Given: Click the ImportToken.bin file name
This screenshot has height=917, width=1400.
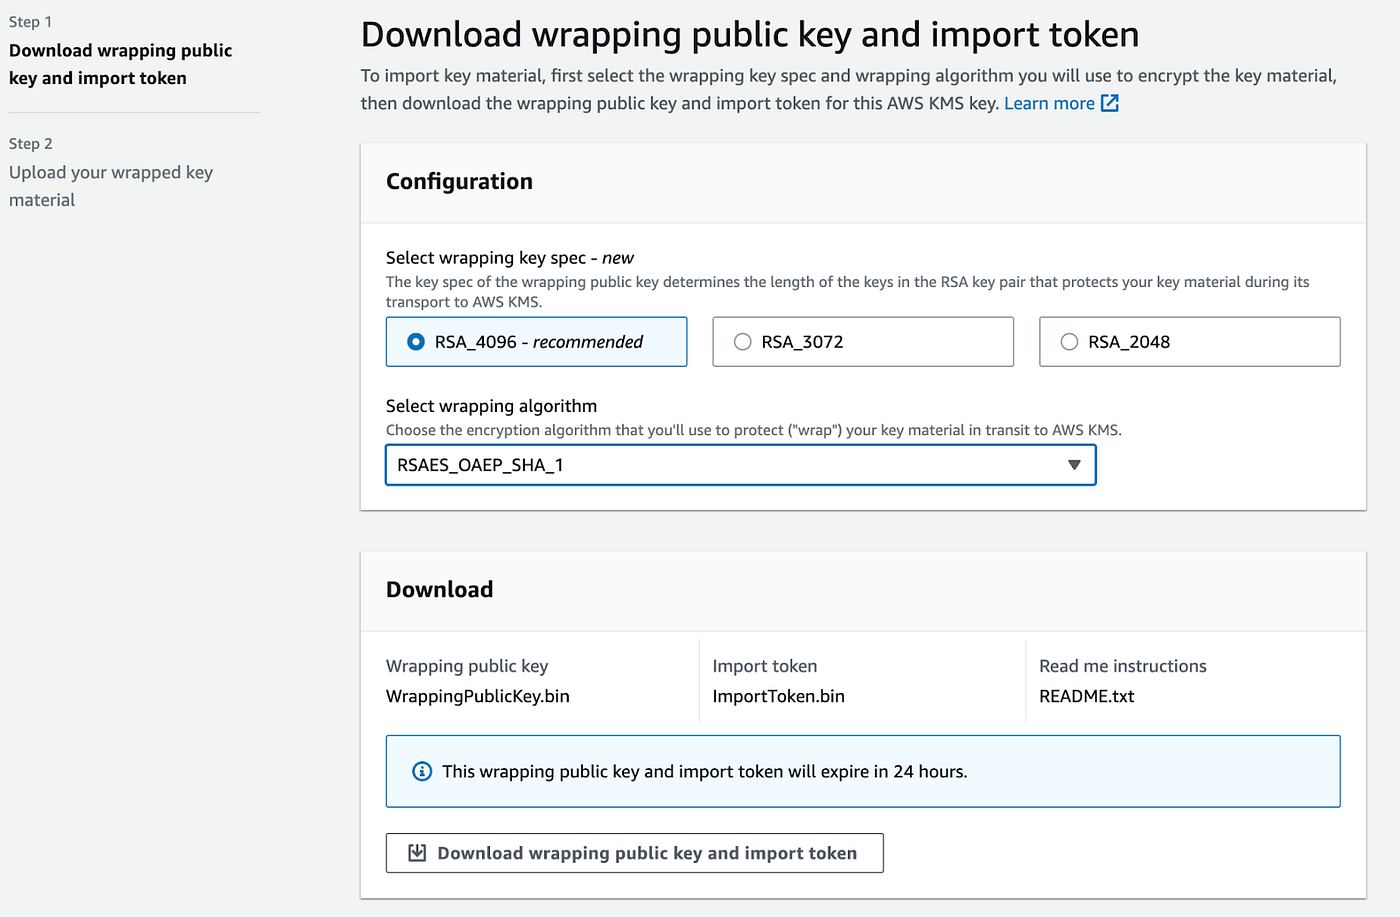Looking at the screenshot, I should 778,696.
